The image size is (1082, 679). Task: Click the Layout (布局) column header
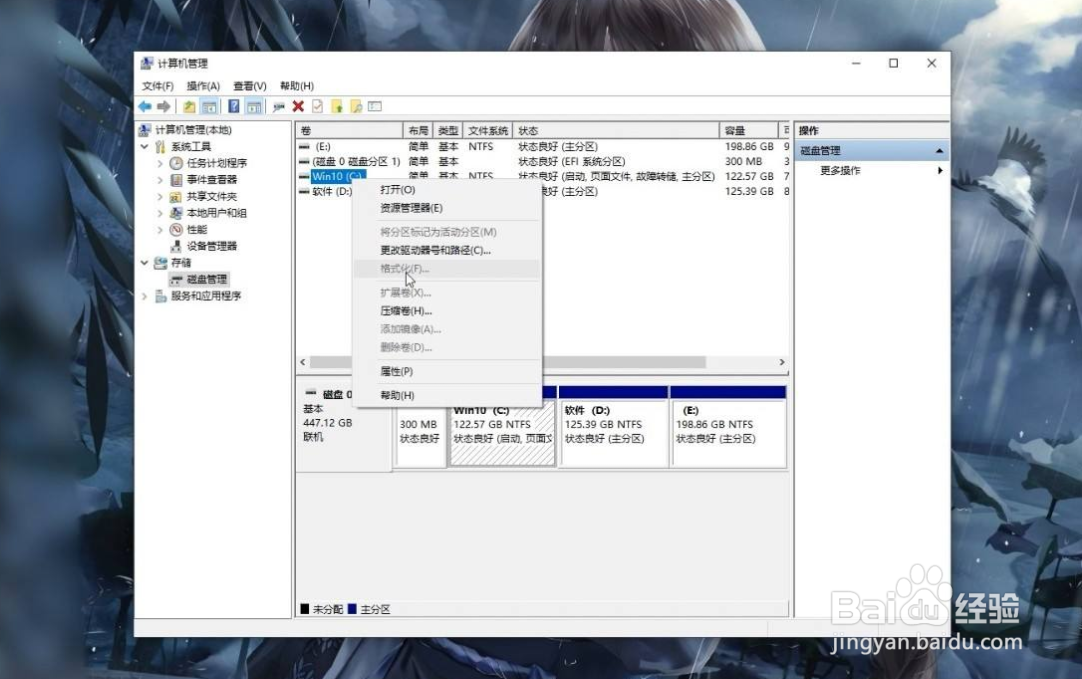coord(418,130)
